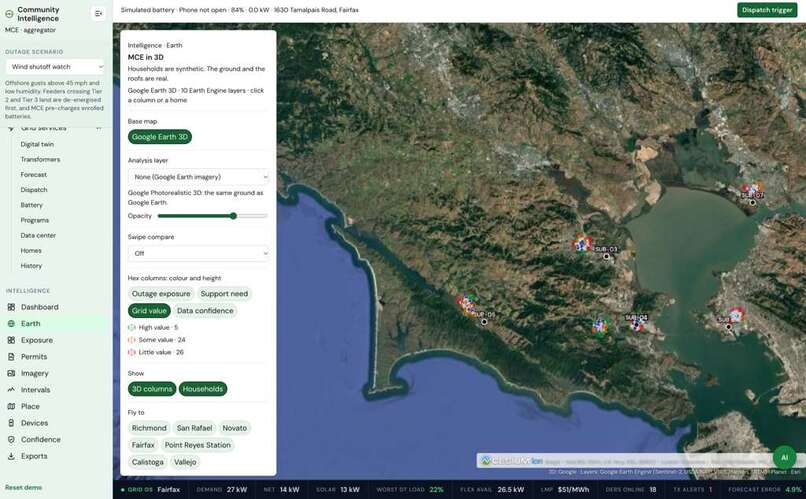
Task: Collapse the Grid services section chevron
Action: 98,127
